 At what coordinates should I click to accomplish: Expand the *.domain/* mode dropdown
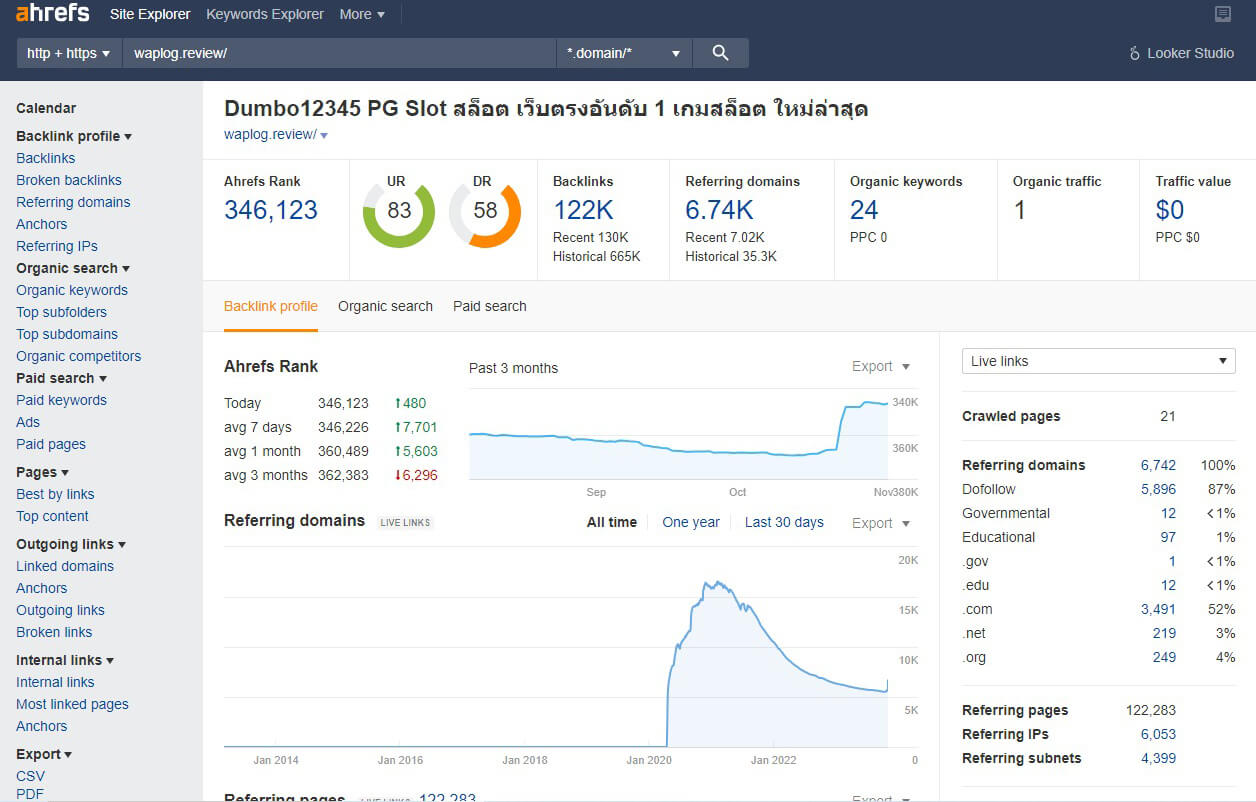(x=624, y=53)
